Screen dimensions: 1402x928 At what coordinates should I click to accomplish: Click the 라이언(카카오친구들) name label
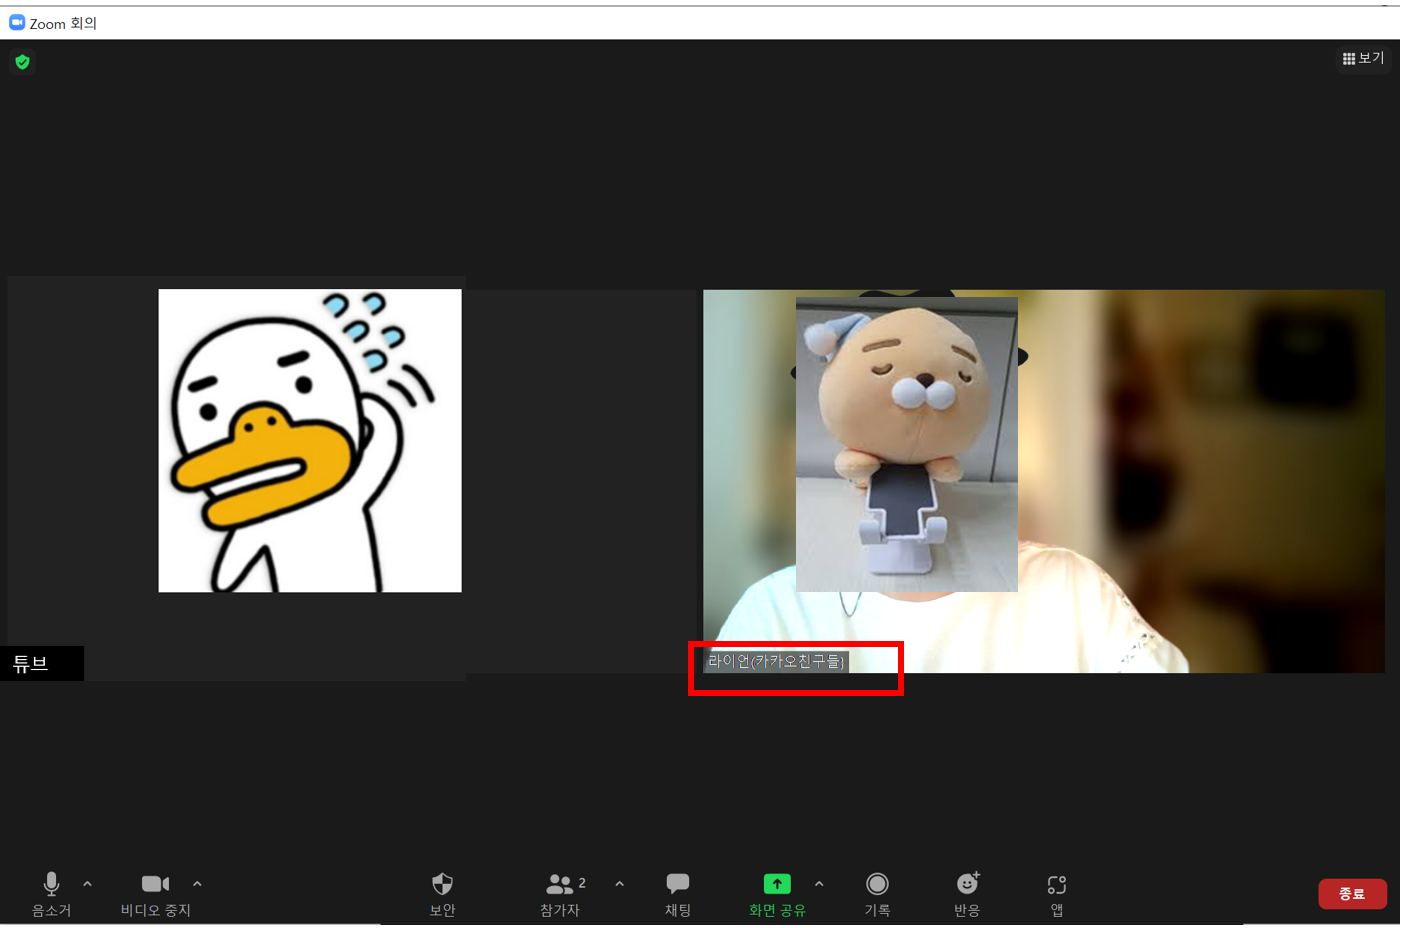pyautogui.click(x=776, y=661)
